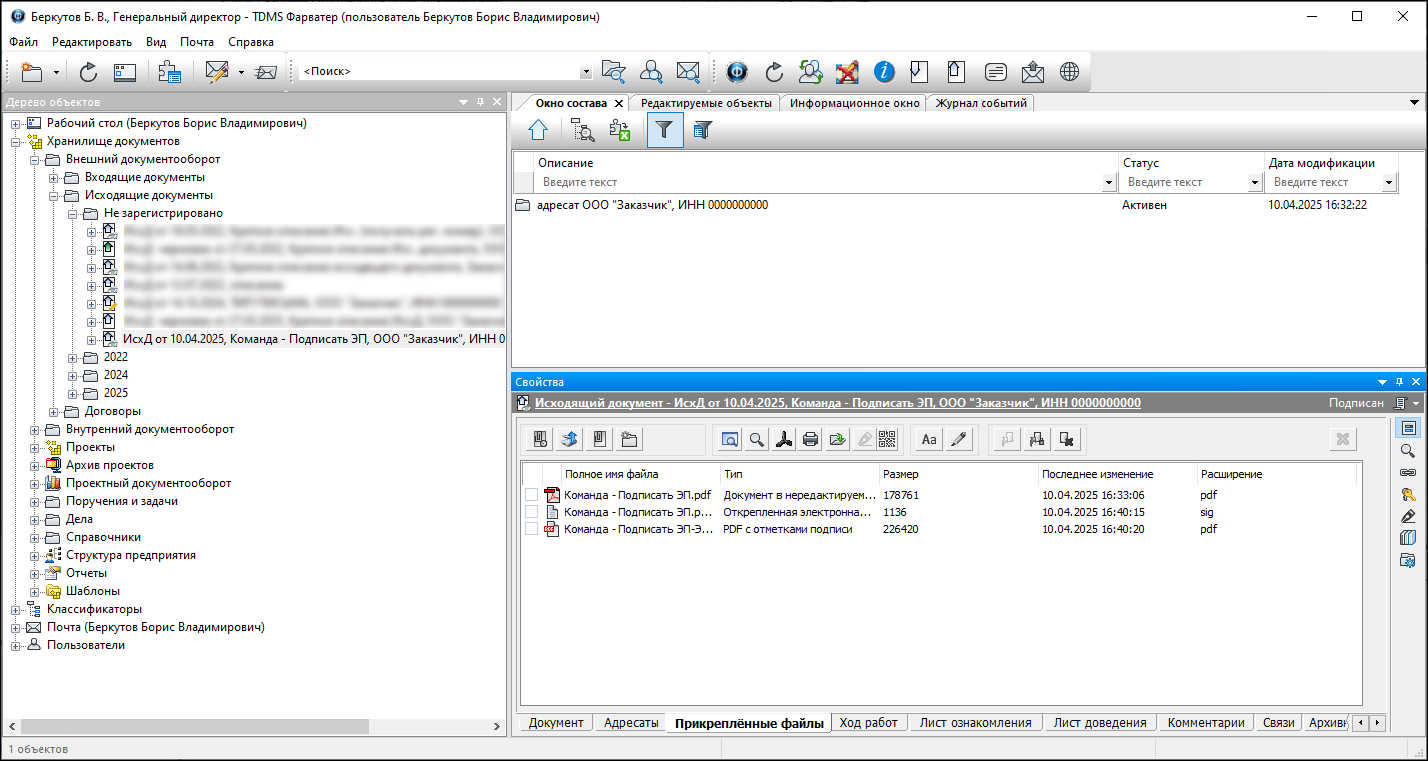Open the Адресаты tab in properties
This screenshot has width=1428, height=761.
pos(630,723)
